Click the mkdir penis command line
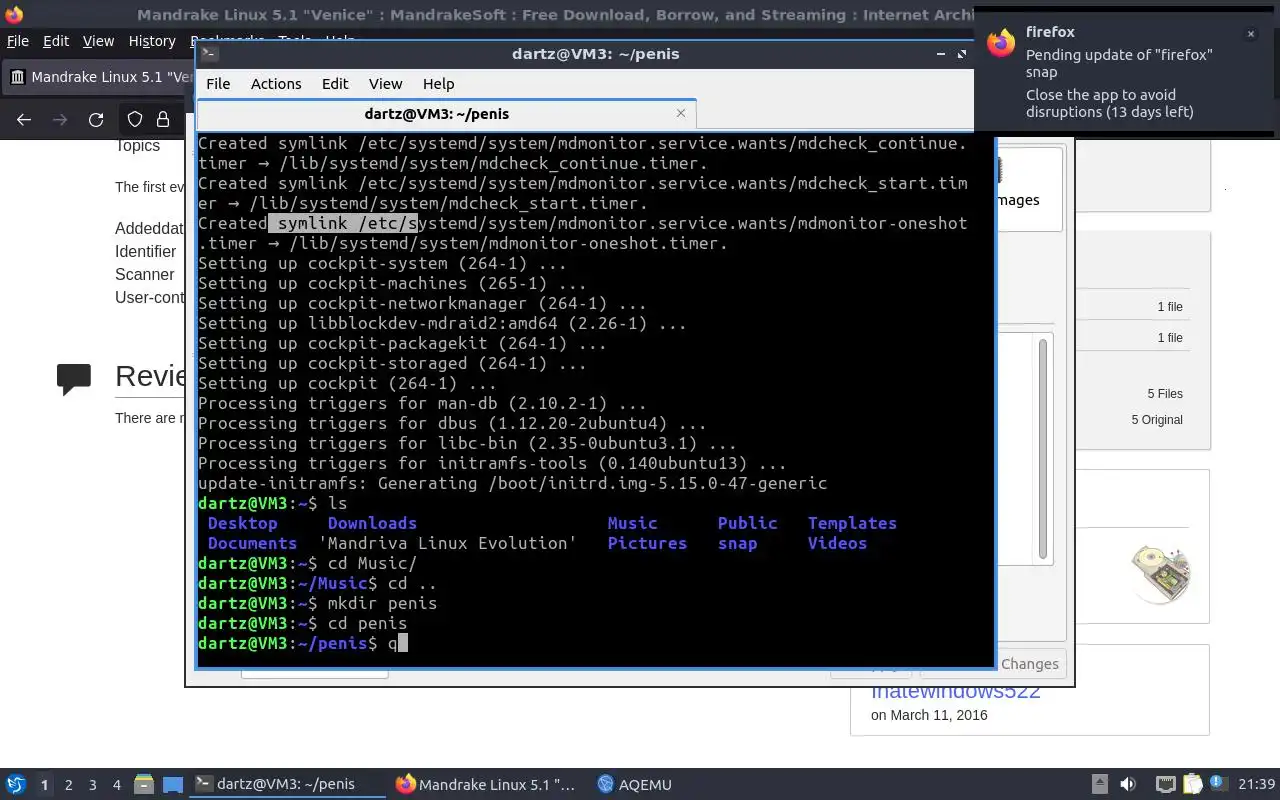Screen dimensions: 1280x800 318,603
